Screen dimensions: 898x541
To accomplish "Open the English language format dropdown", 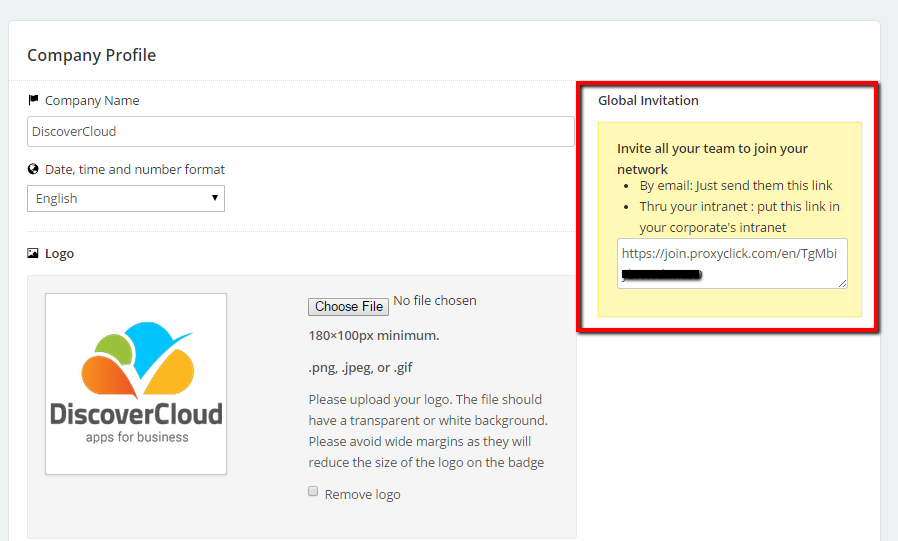I will pyautogui.click(x=126, y=198).
